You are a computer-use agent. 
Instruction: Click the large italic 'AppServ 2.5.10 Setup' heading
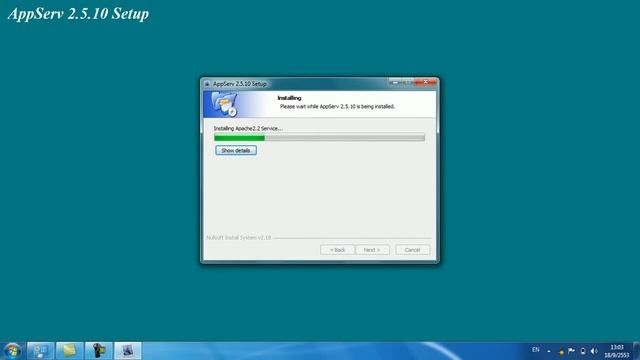(78, 13)
